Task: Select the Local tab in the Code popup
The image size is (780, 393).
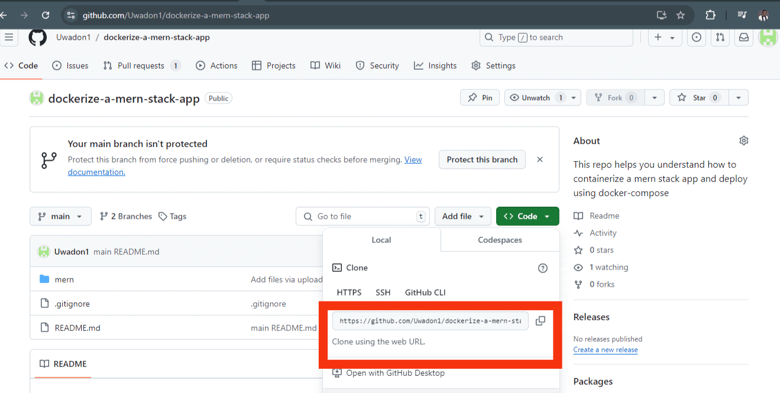Action: point(382,240)
